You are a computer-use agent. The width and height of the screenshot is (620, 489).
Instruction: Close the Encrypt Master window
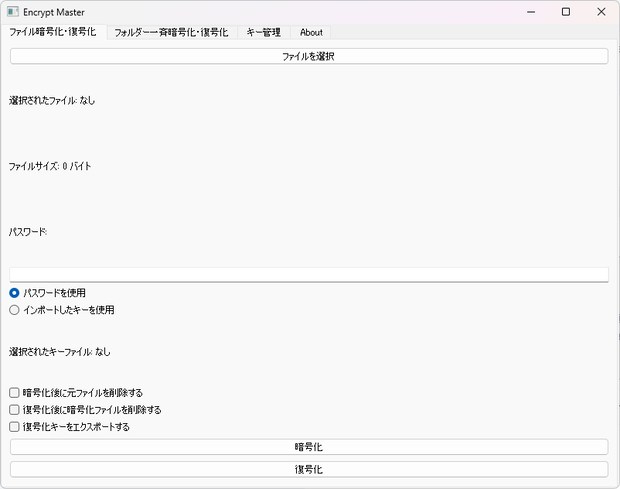tap(601, 12)
